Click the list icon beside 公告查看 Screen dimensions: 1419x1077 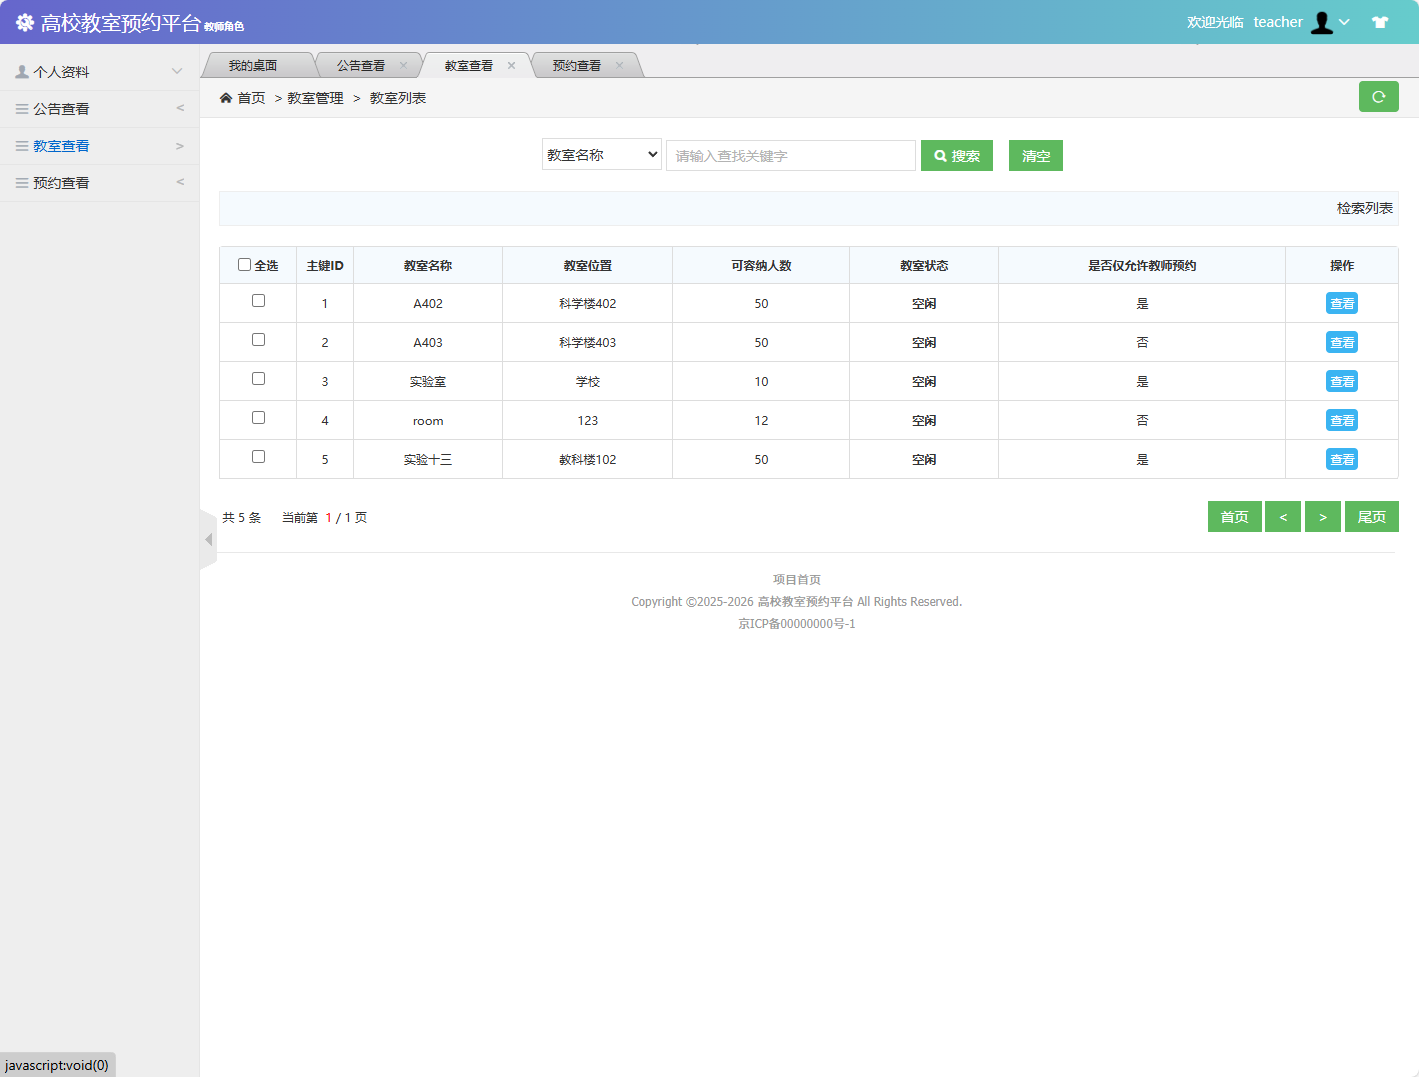[x=22, y=108]
